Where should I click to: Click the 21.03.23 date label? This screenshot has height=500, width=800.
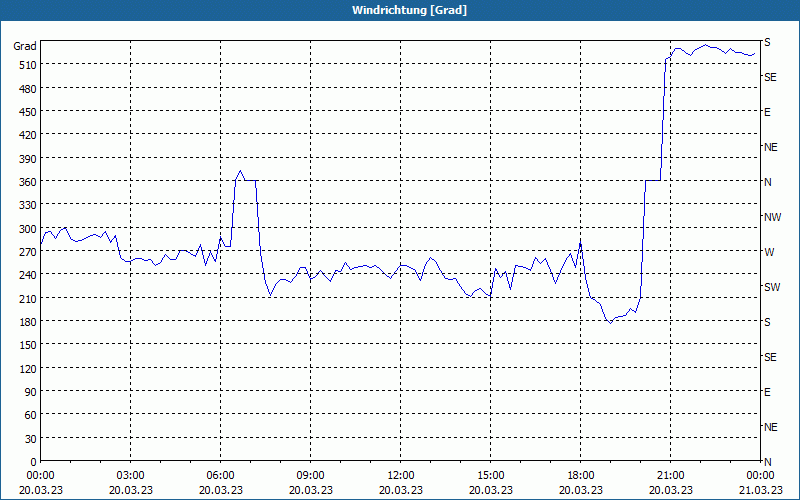click(x=761, y=490)
